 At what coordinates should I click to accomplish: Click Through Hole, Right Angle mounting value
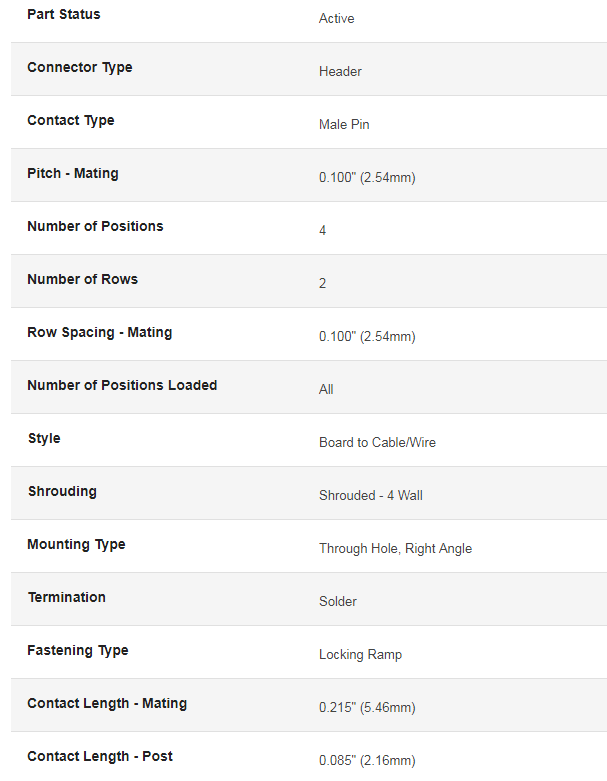pos(395,548)
